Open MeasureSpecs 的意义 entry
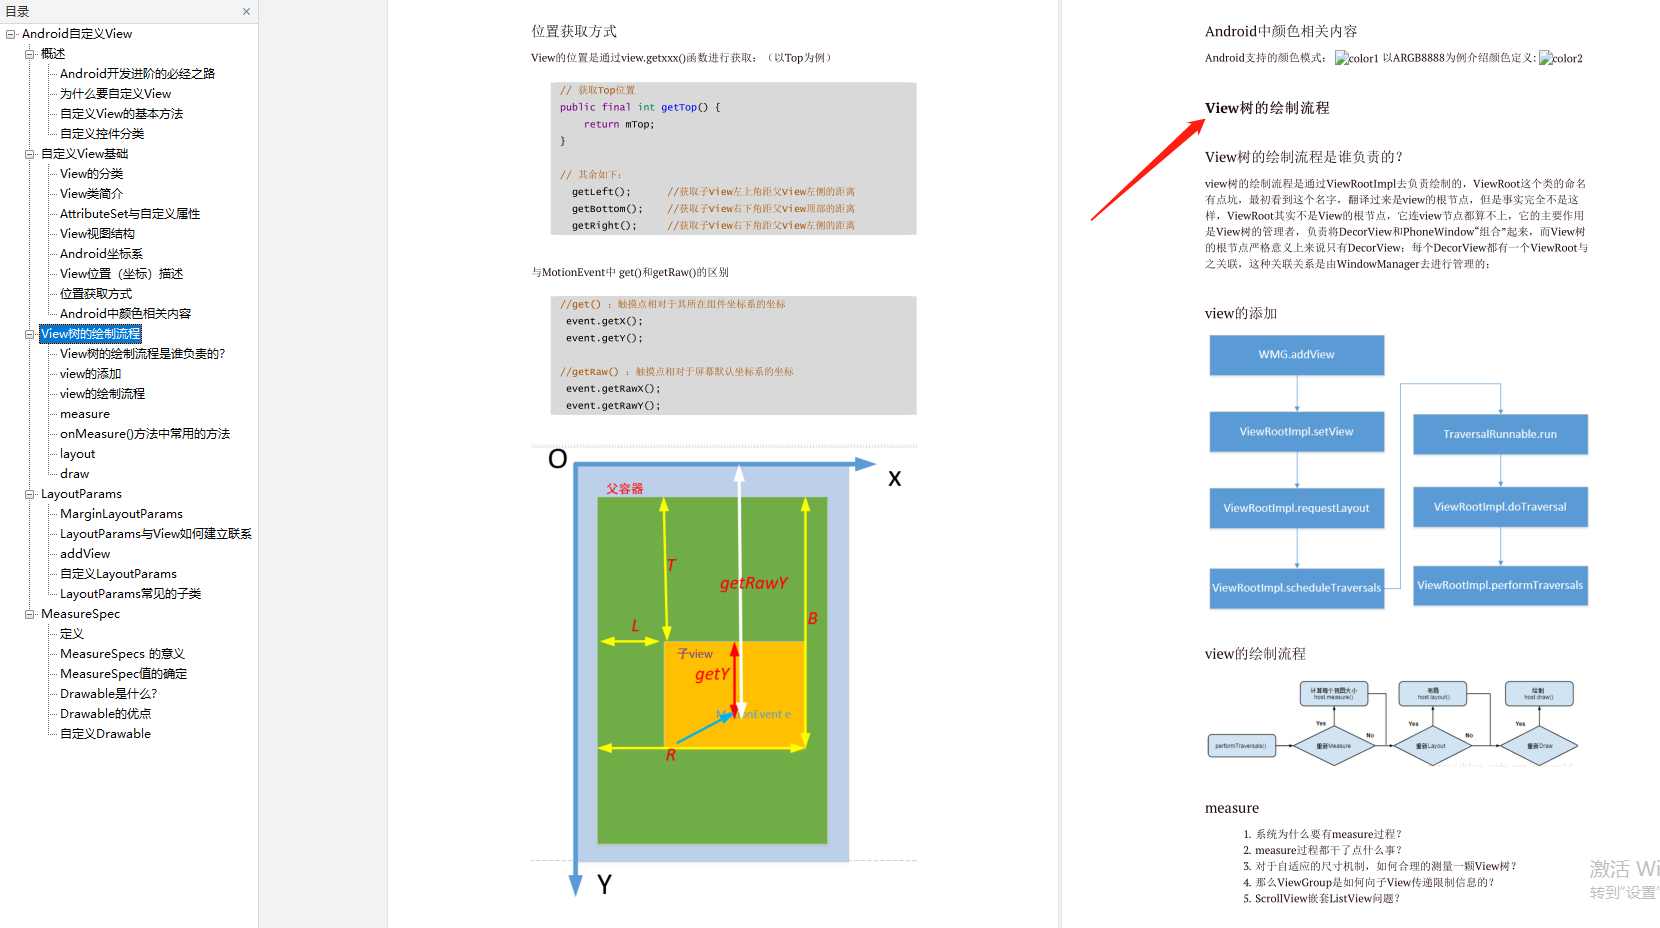Viewport: 1660px width, 928px height. coord(122,654)
